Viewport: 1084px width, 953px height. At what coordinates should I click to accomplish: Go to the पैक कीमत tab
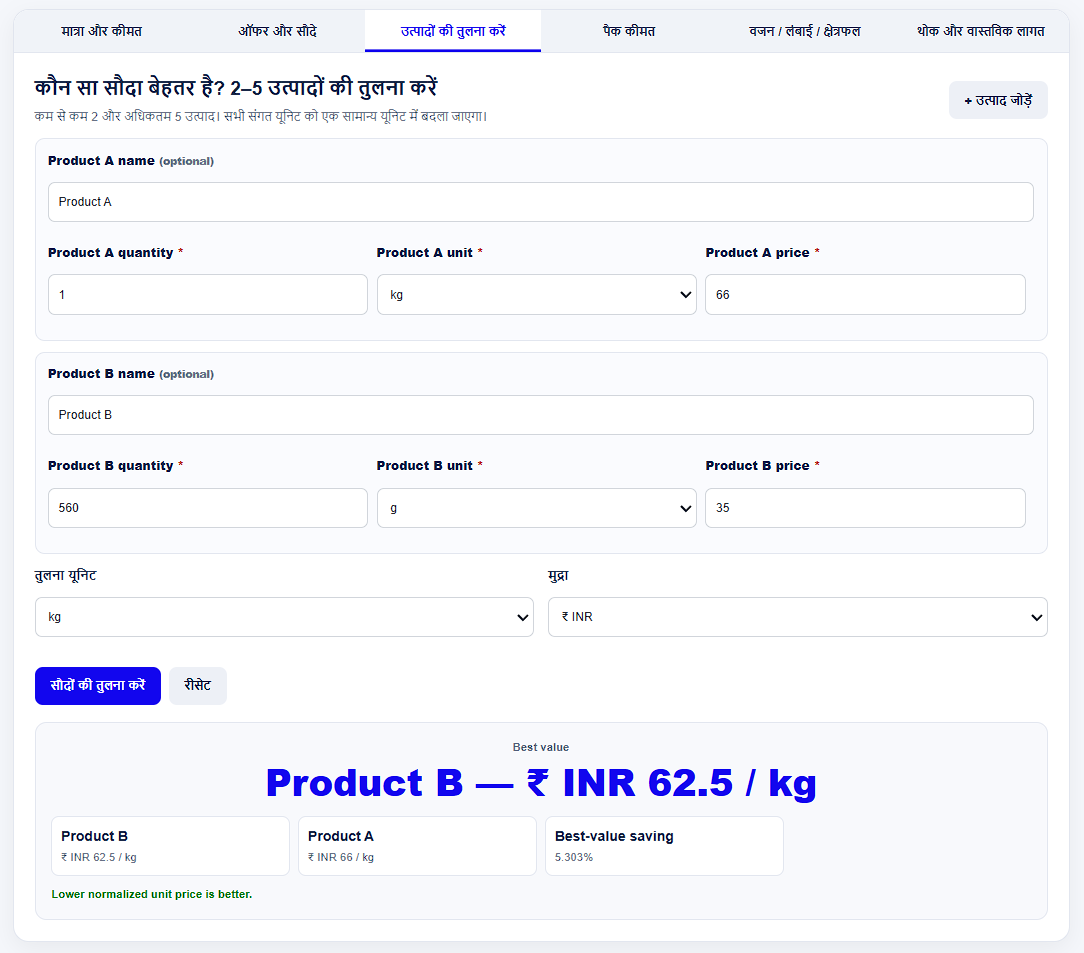click(628, 31)
